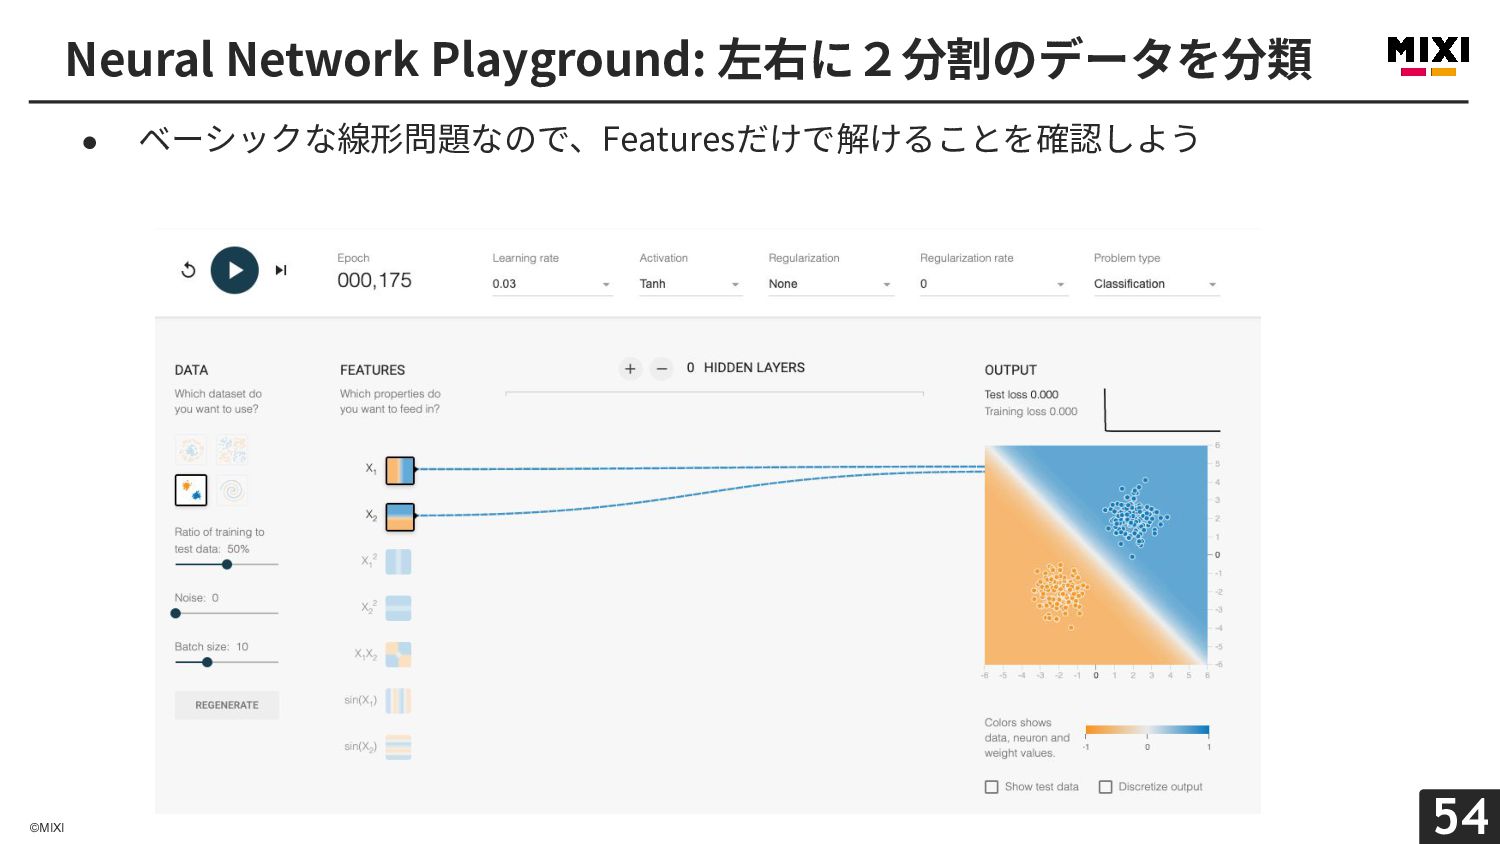
Task: Click the color scale legend bar
Action: (x=1147, y=730)
